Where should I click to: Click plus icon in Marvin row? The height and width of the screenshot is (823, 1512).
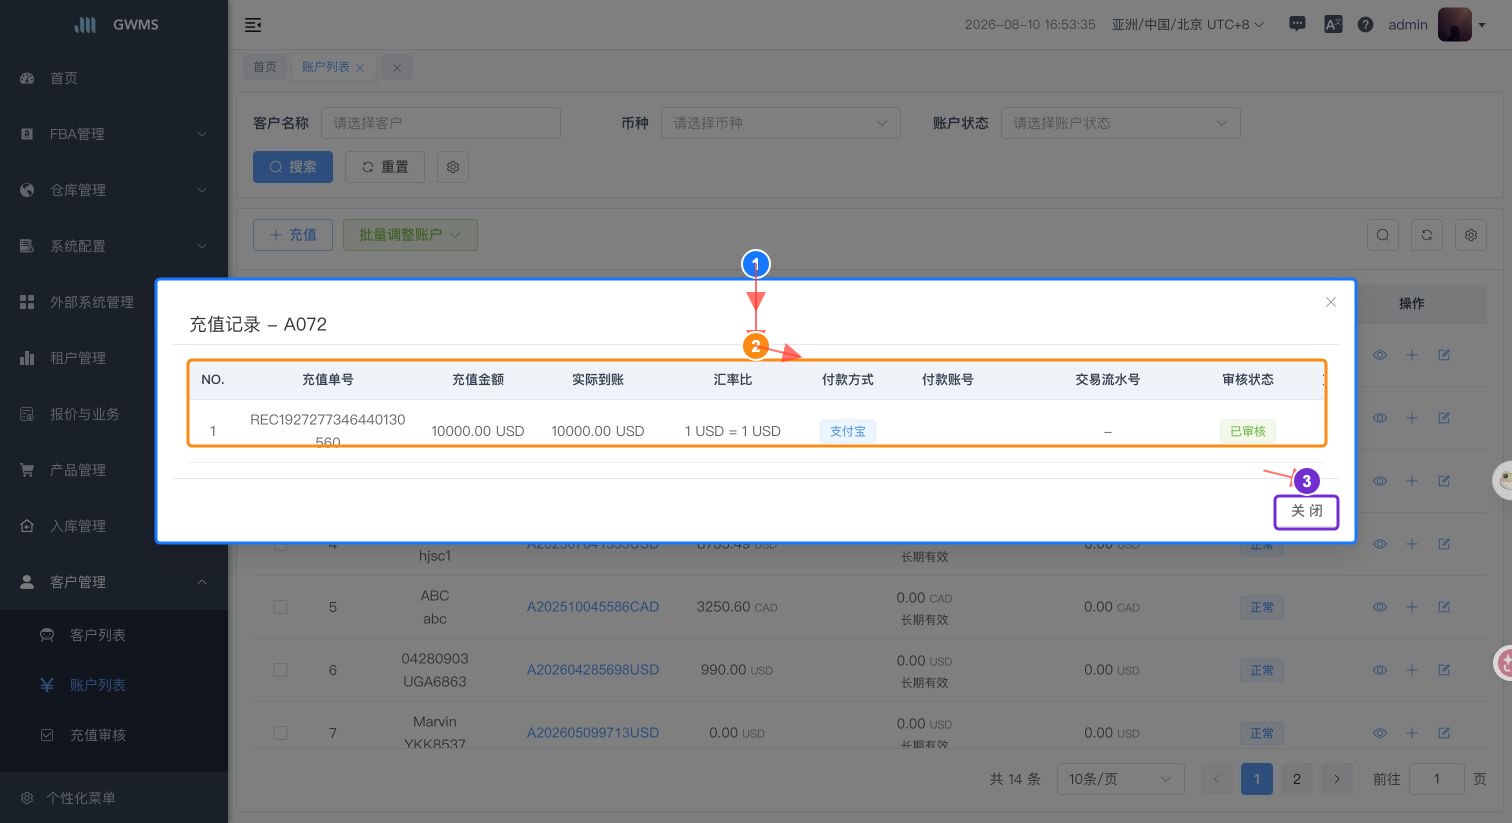click(1412, 733)
